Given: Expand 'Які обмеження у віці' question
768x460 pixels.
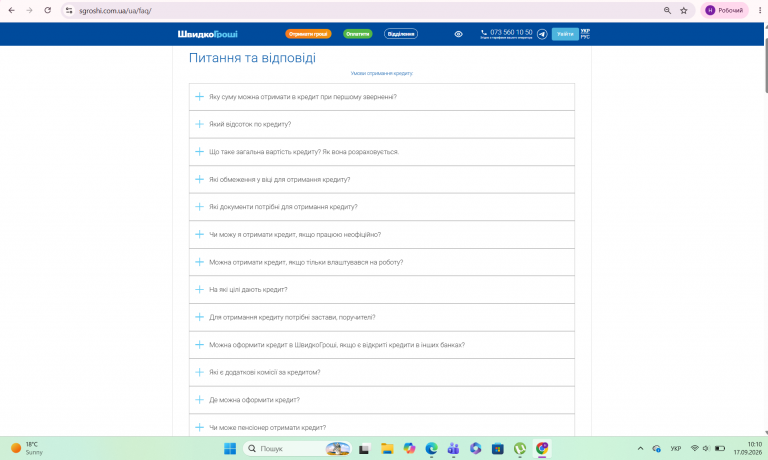Looking at the screenshot, I should (x=382, y=179).
